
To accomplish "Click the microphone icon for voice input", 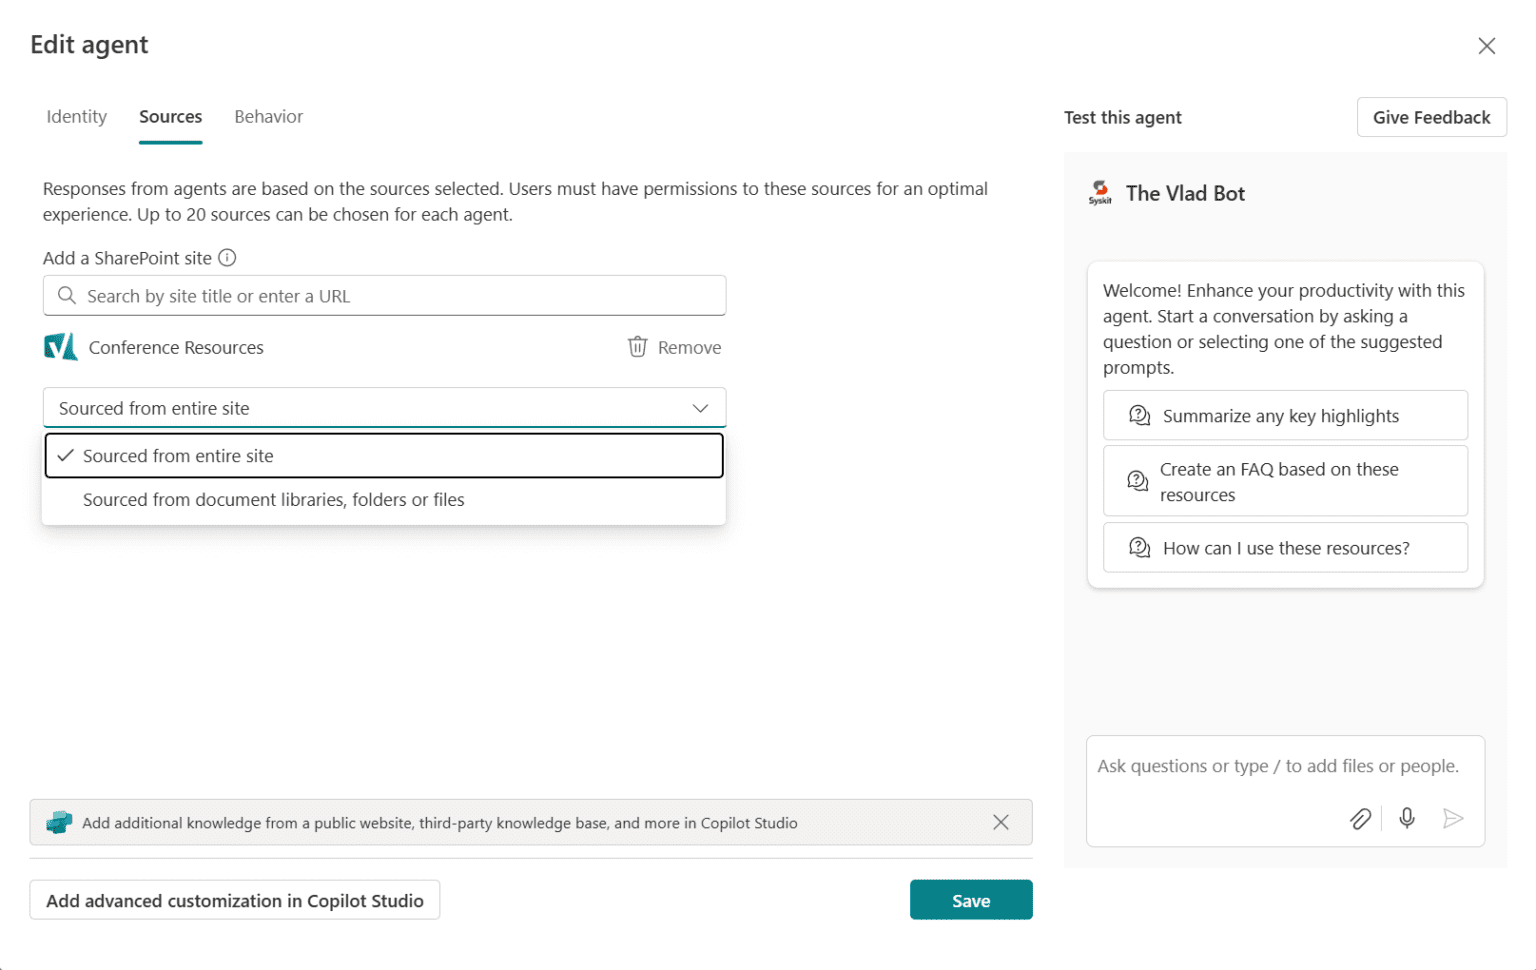I will [x=1406, y=818].
